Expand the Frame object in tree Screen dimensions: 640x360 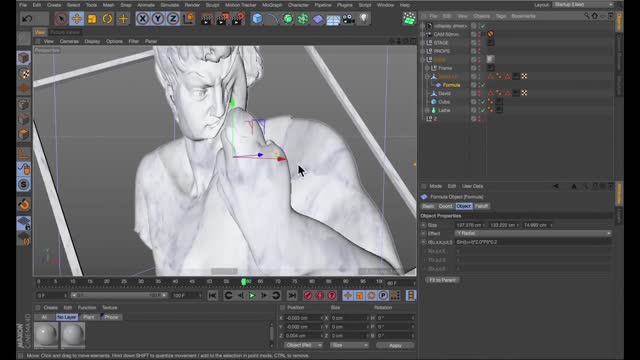tap(427, 68)
